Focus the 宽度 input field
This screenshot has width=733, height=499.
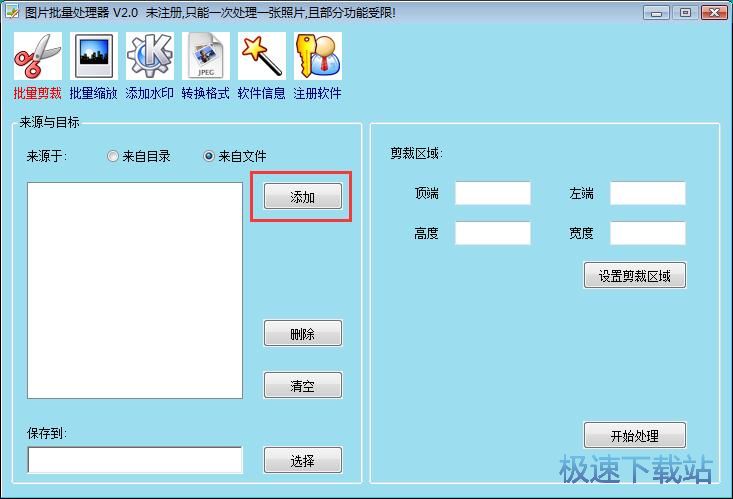tap(648, 233)
